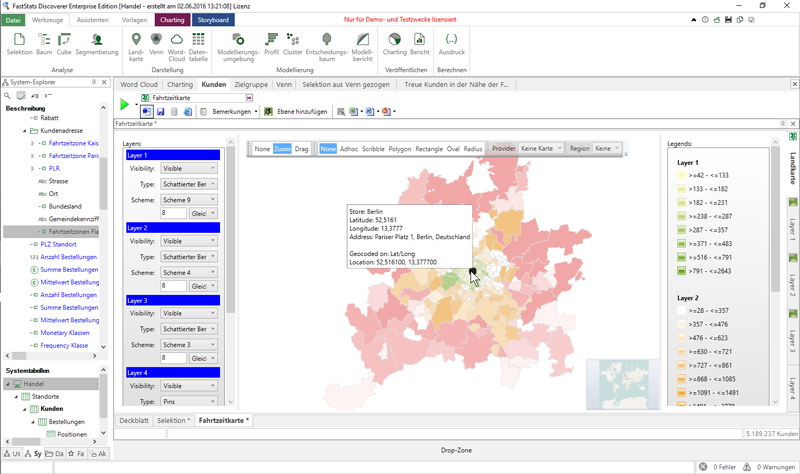The width and height of the screenshot is (800, 474).
Task: Enable Drag mode on map toolbar
Action: point(301,149)
